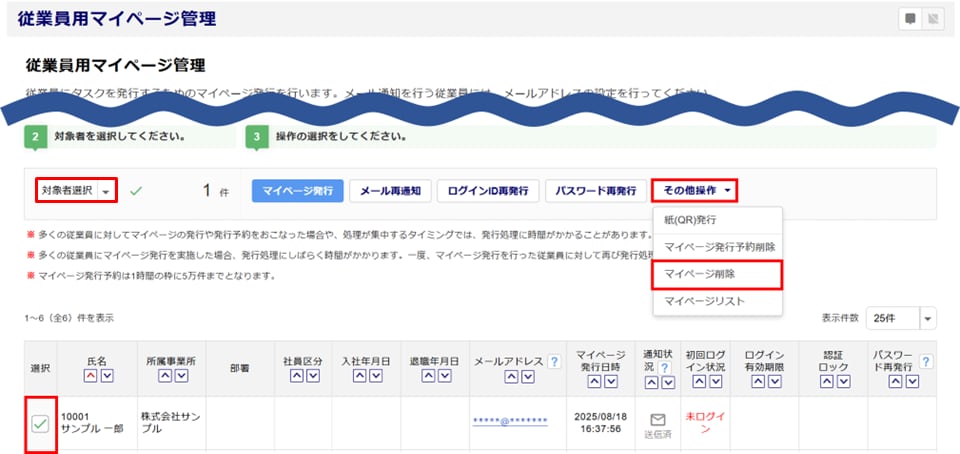Open help icon beside パスワード再発行 column header
This screenshot has width=960, height=454.
(925, 361)
